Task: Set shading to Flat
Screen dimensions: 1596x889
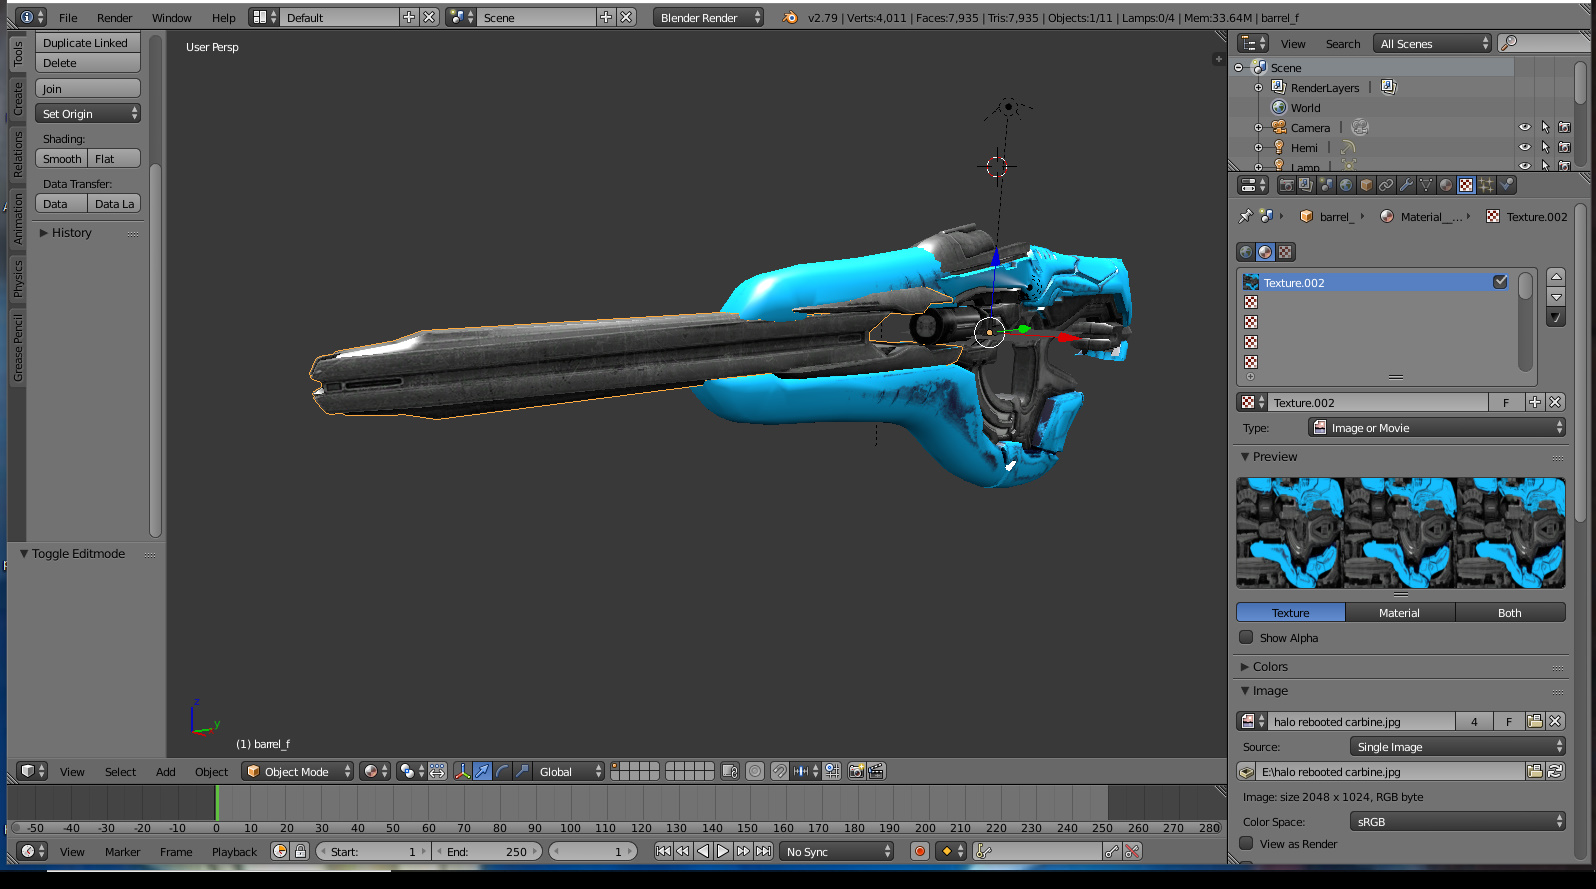Action: 114,158
